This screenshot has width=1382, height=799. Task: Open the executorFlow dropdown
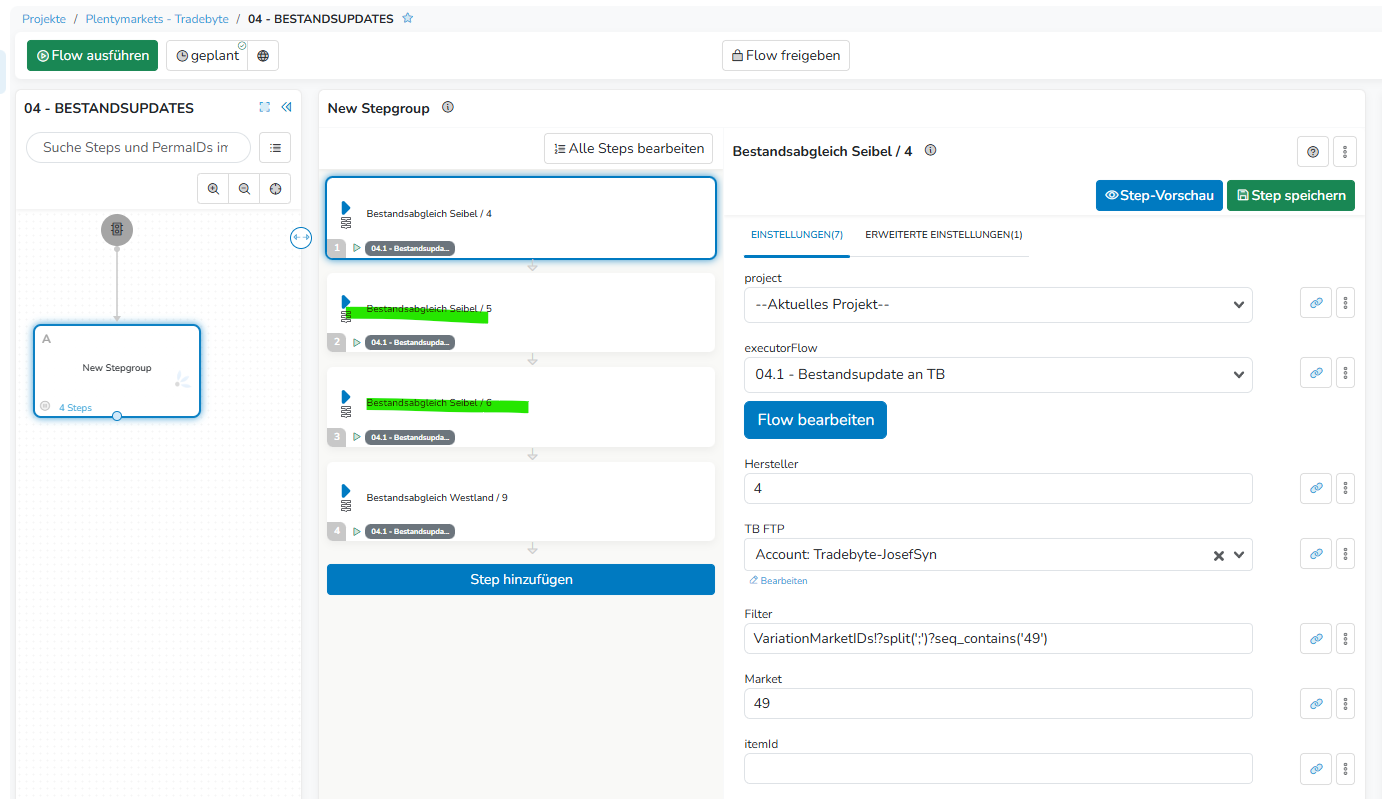click(997, 374)
